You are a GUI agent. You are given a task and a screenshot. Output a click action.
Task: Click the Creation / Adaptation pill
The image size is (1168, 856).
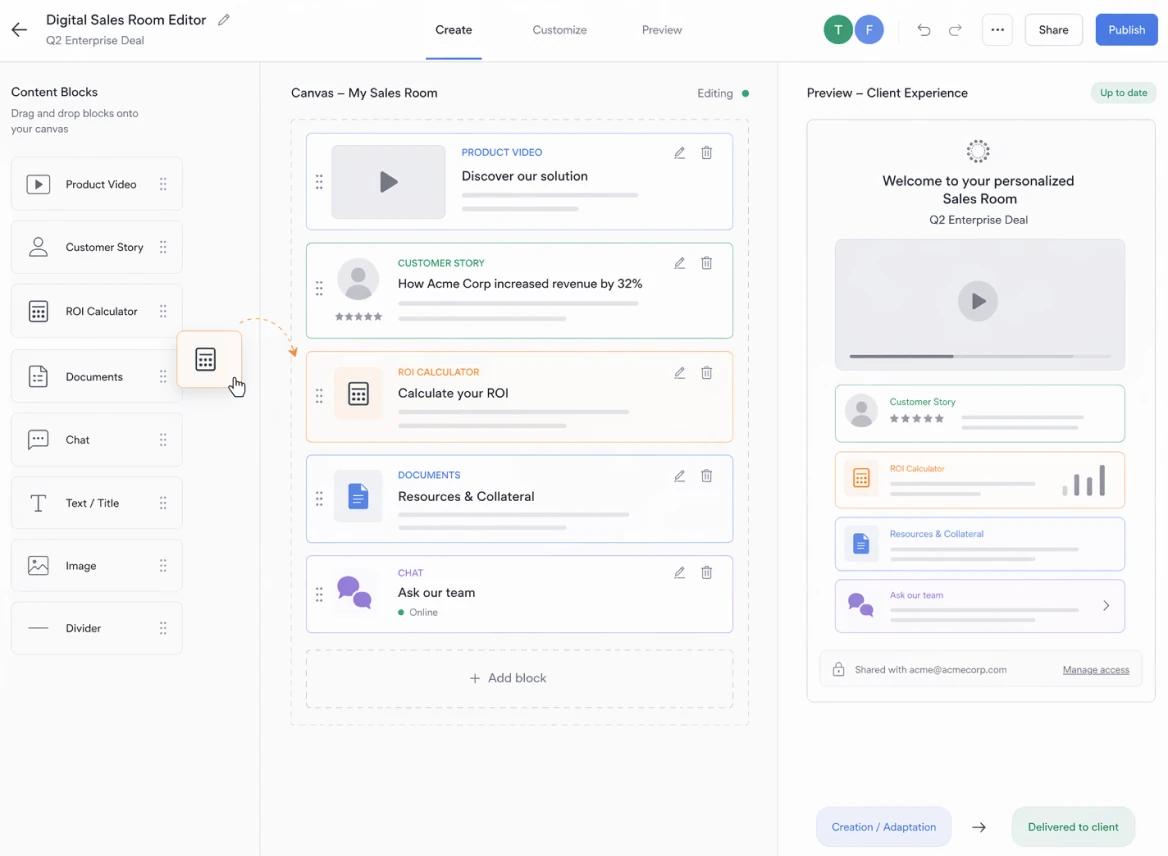[883, 827]
